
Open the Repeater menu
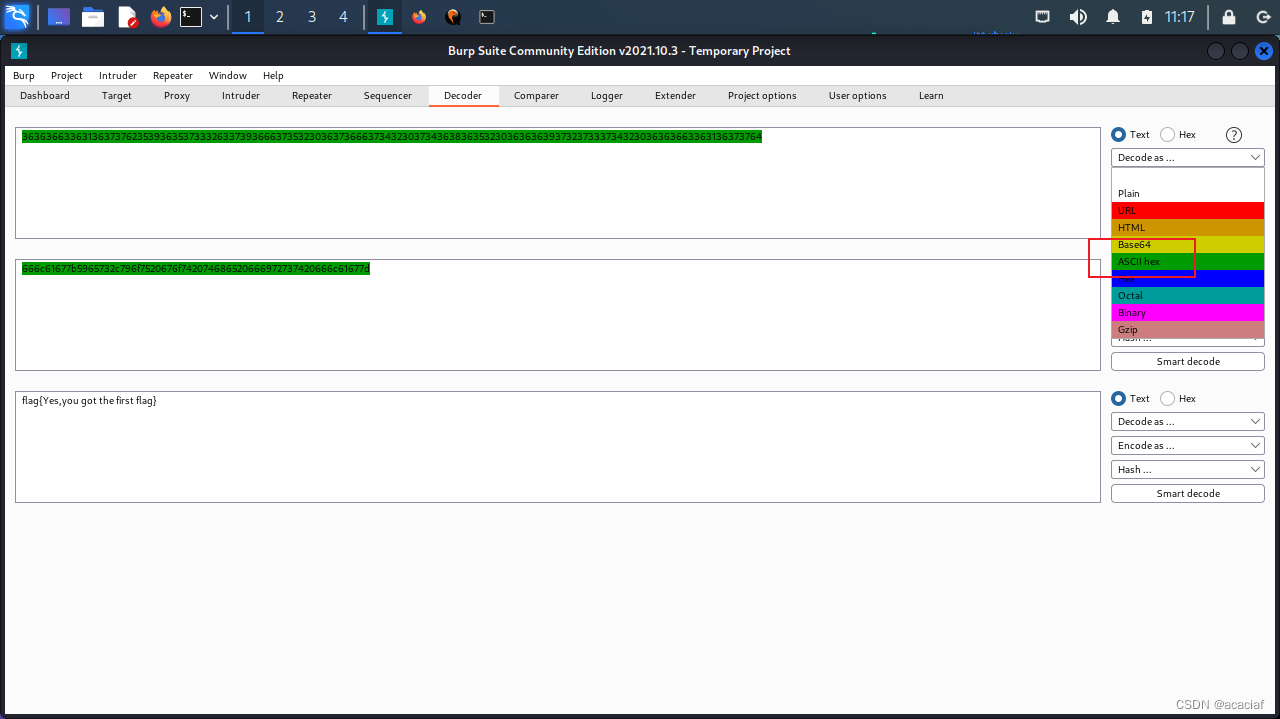[173, 76]
